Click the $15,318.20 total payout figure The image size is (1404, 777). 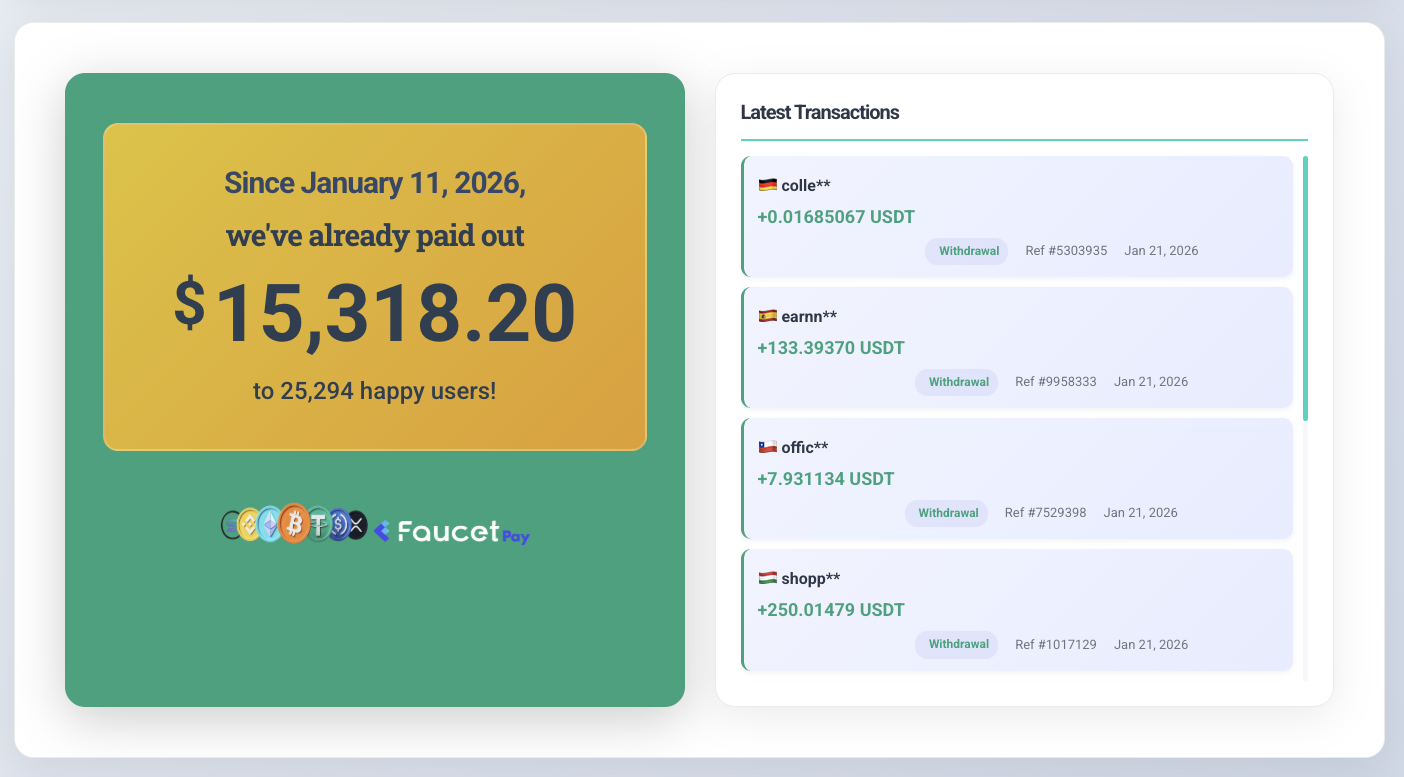coord(375,313)
